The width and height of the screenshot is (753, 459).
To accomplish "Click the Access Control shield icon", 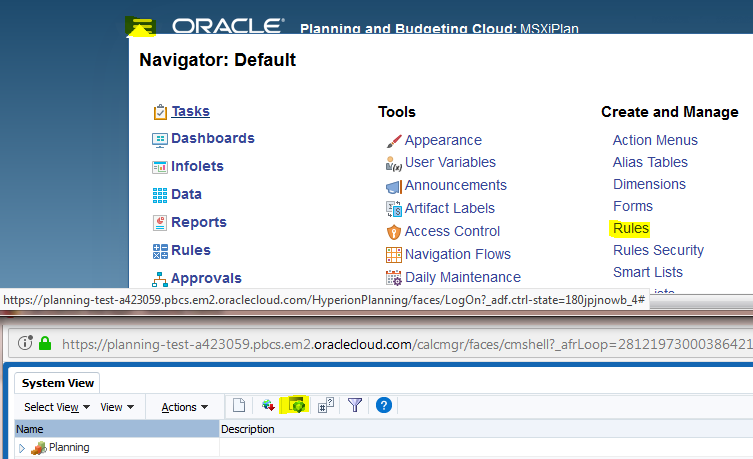I will coord(393,232).
